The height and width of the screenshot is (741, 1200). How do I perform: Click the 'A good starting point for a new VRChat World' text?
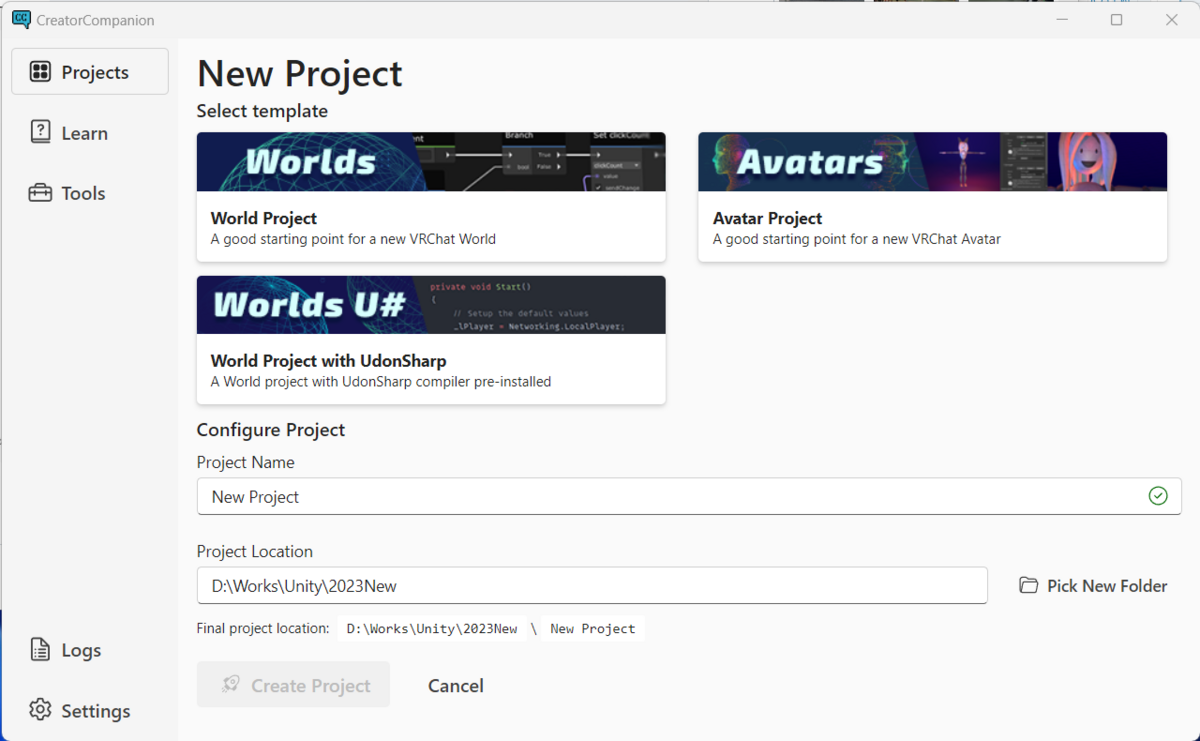click(353, 239)
